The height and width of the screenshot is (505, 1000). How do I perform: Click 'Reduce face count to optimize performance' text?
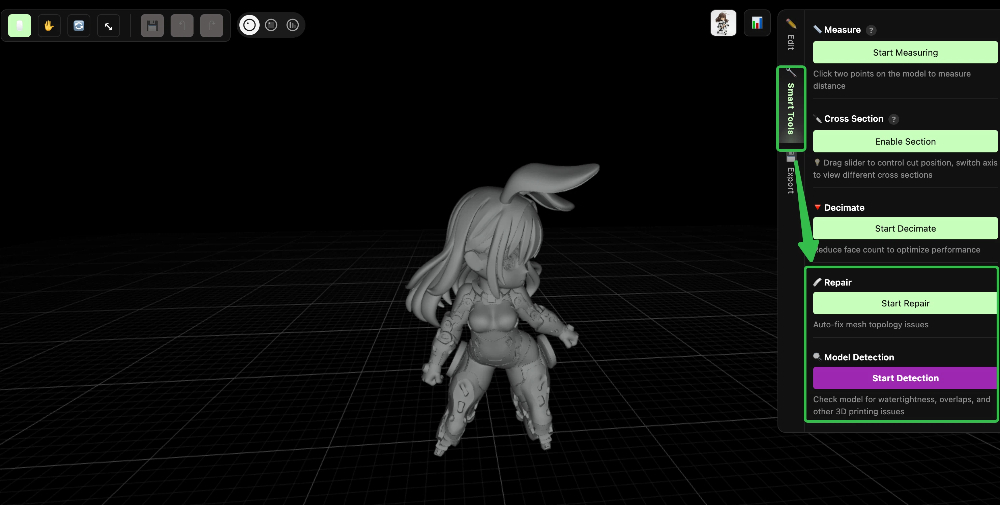coord(897,250)
